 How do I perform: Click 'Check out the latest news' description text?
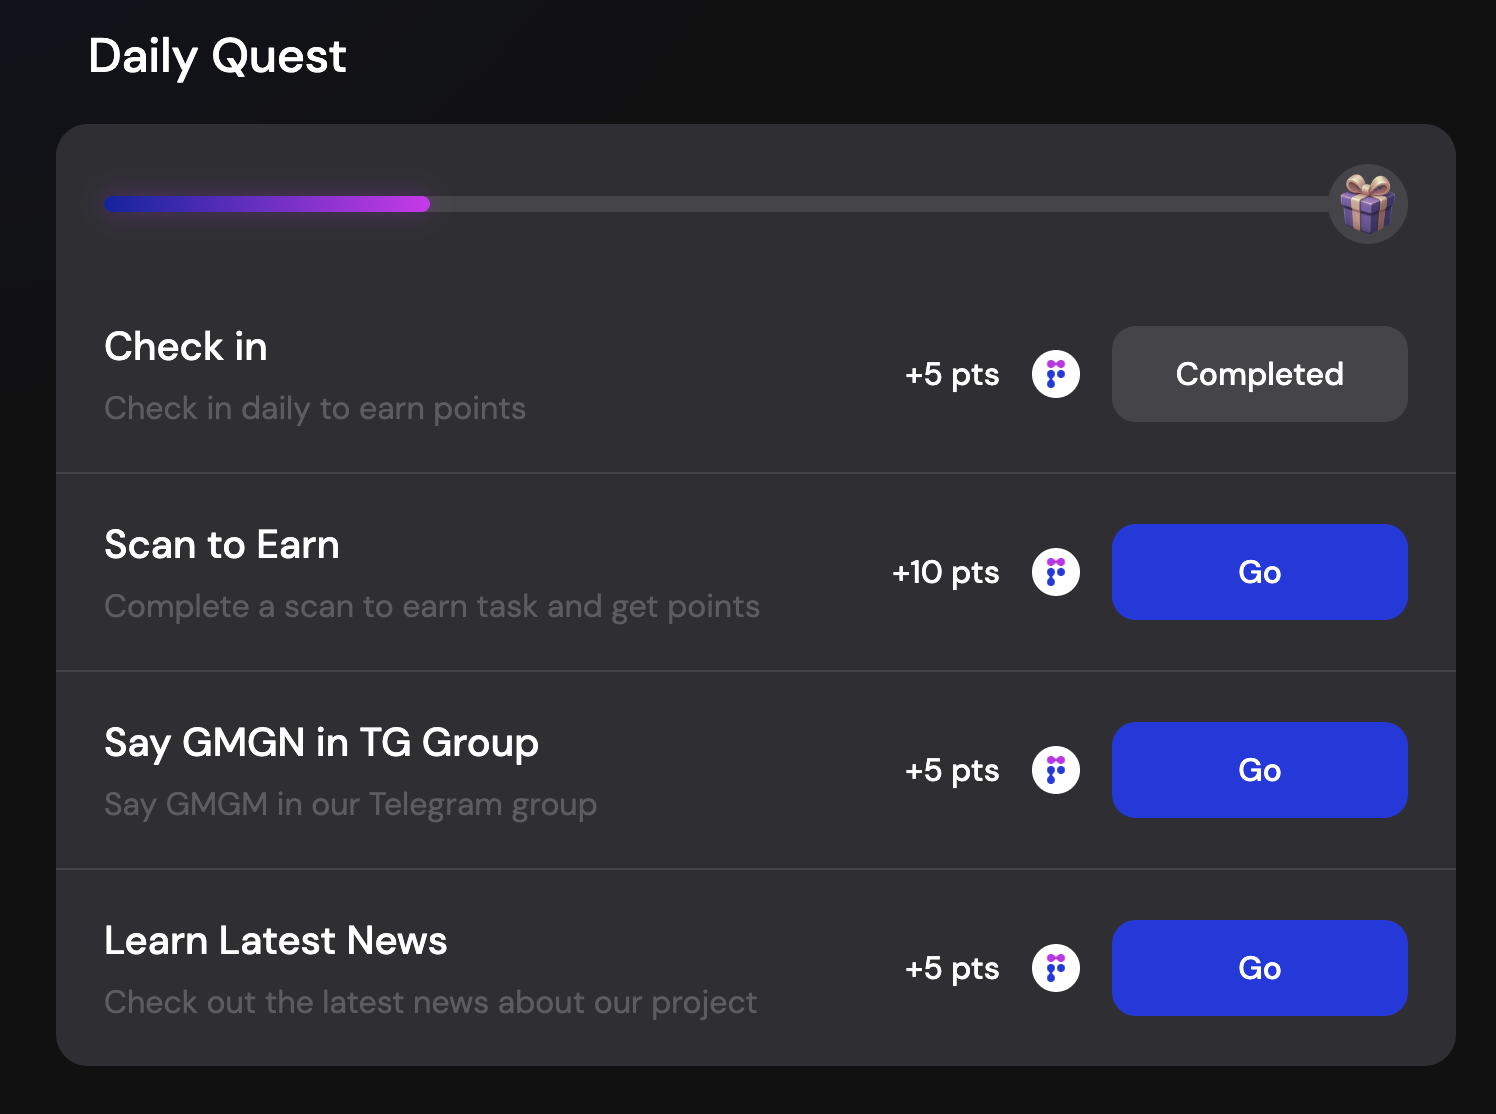point(430,1002)
